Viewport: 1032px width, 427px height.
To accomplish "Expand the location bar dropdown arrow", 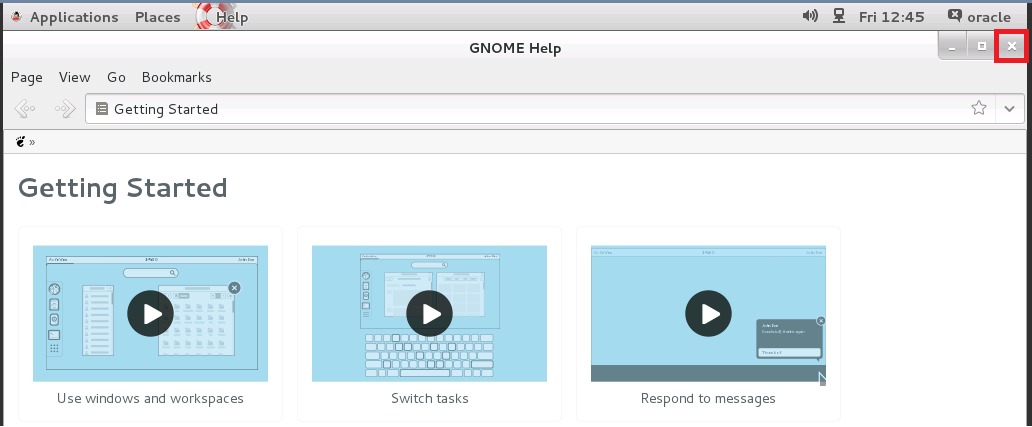I will pyautogui.click(x=1010, y=109).
